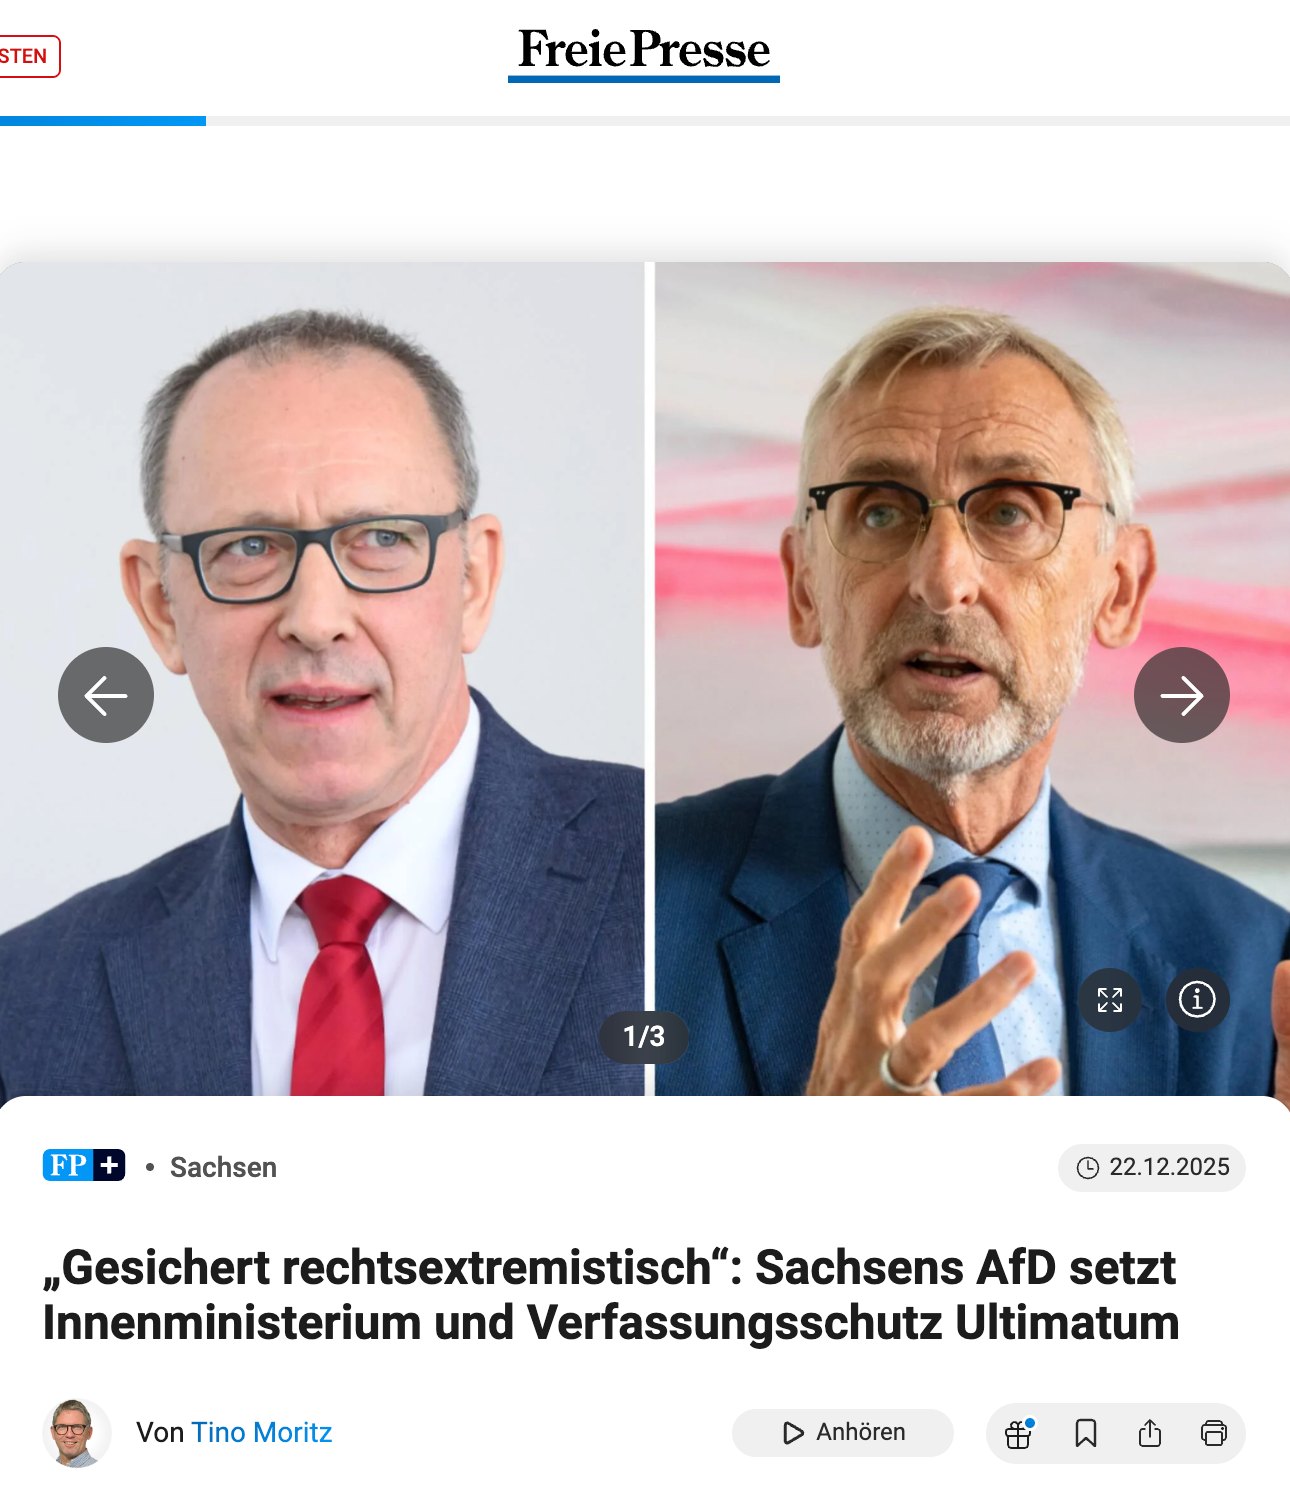Gift this article using the present icon
The height and width of the screenshot is (1508, 1290).
pyautogui.click(x=1019, y=1433)
